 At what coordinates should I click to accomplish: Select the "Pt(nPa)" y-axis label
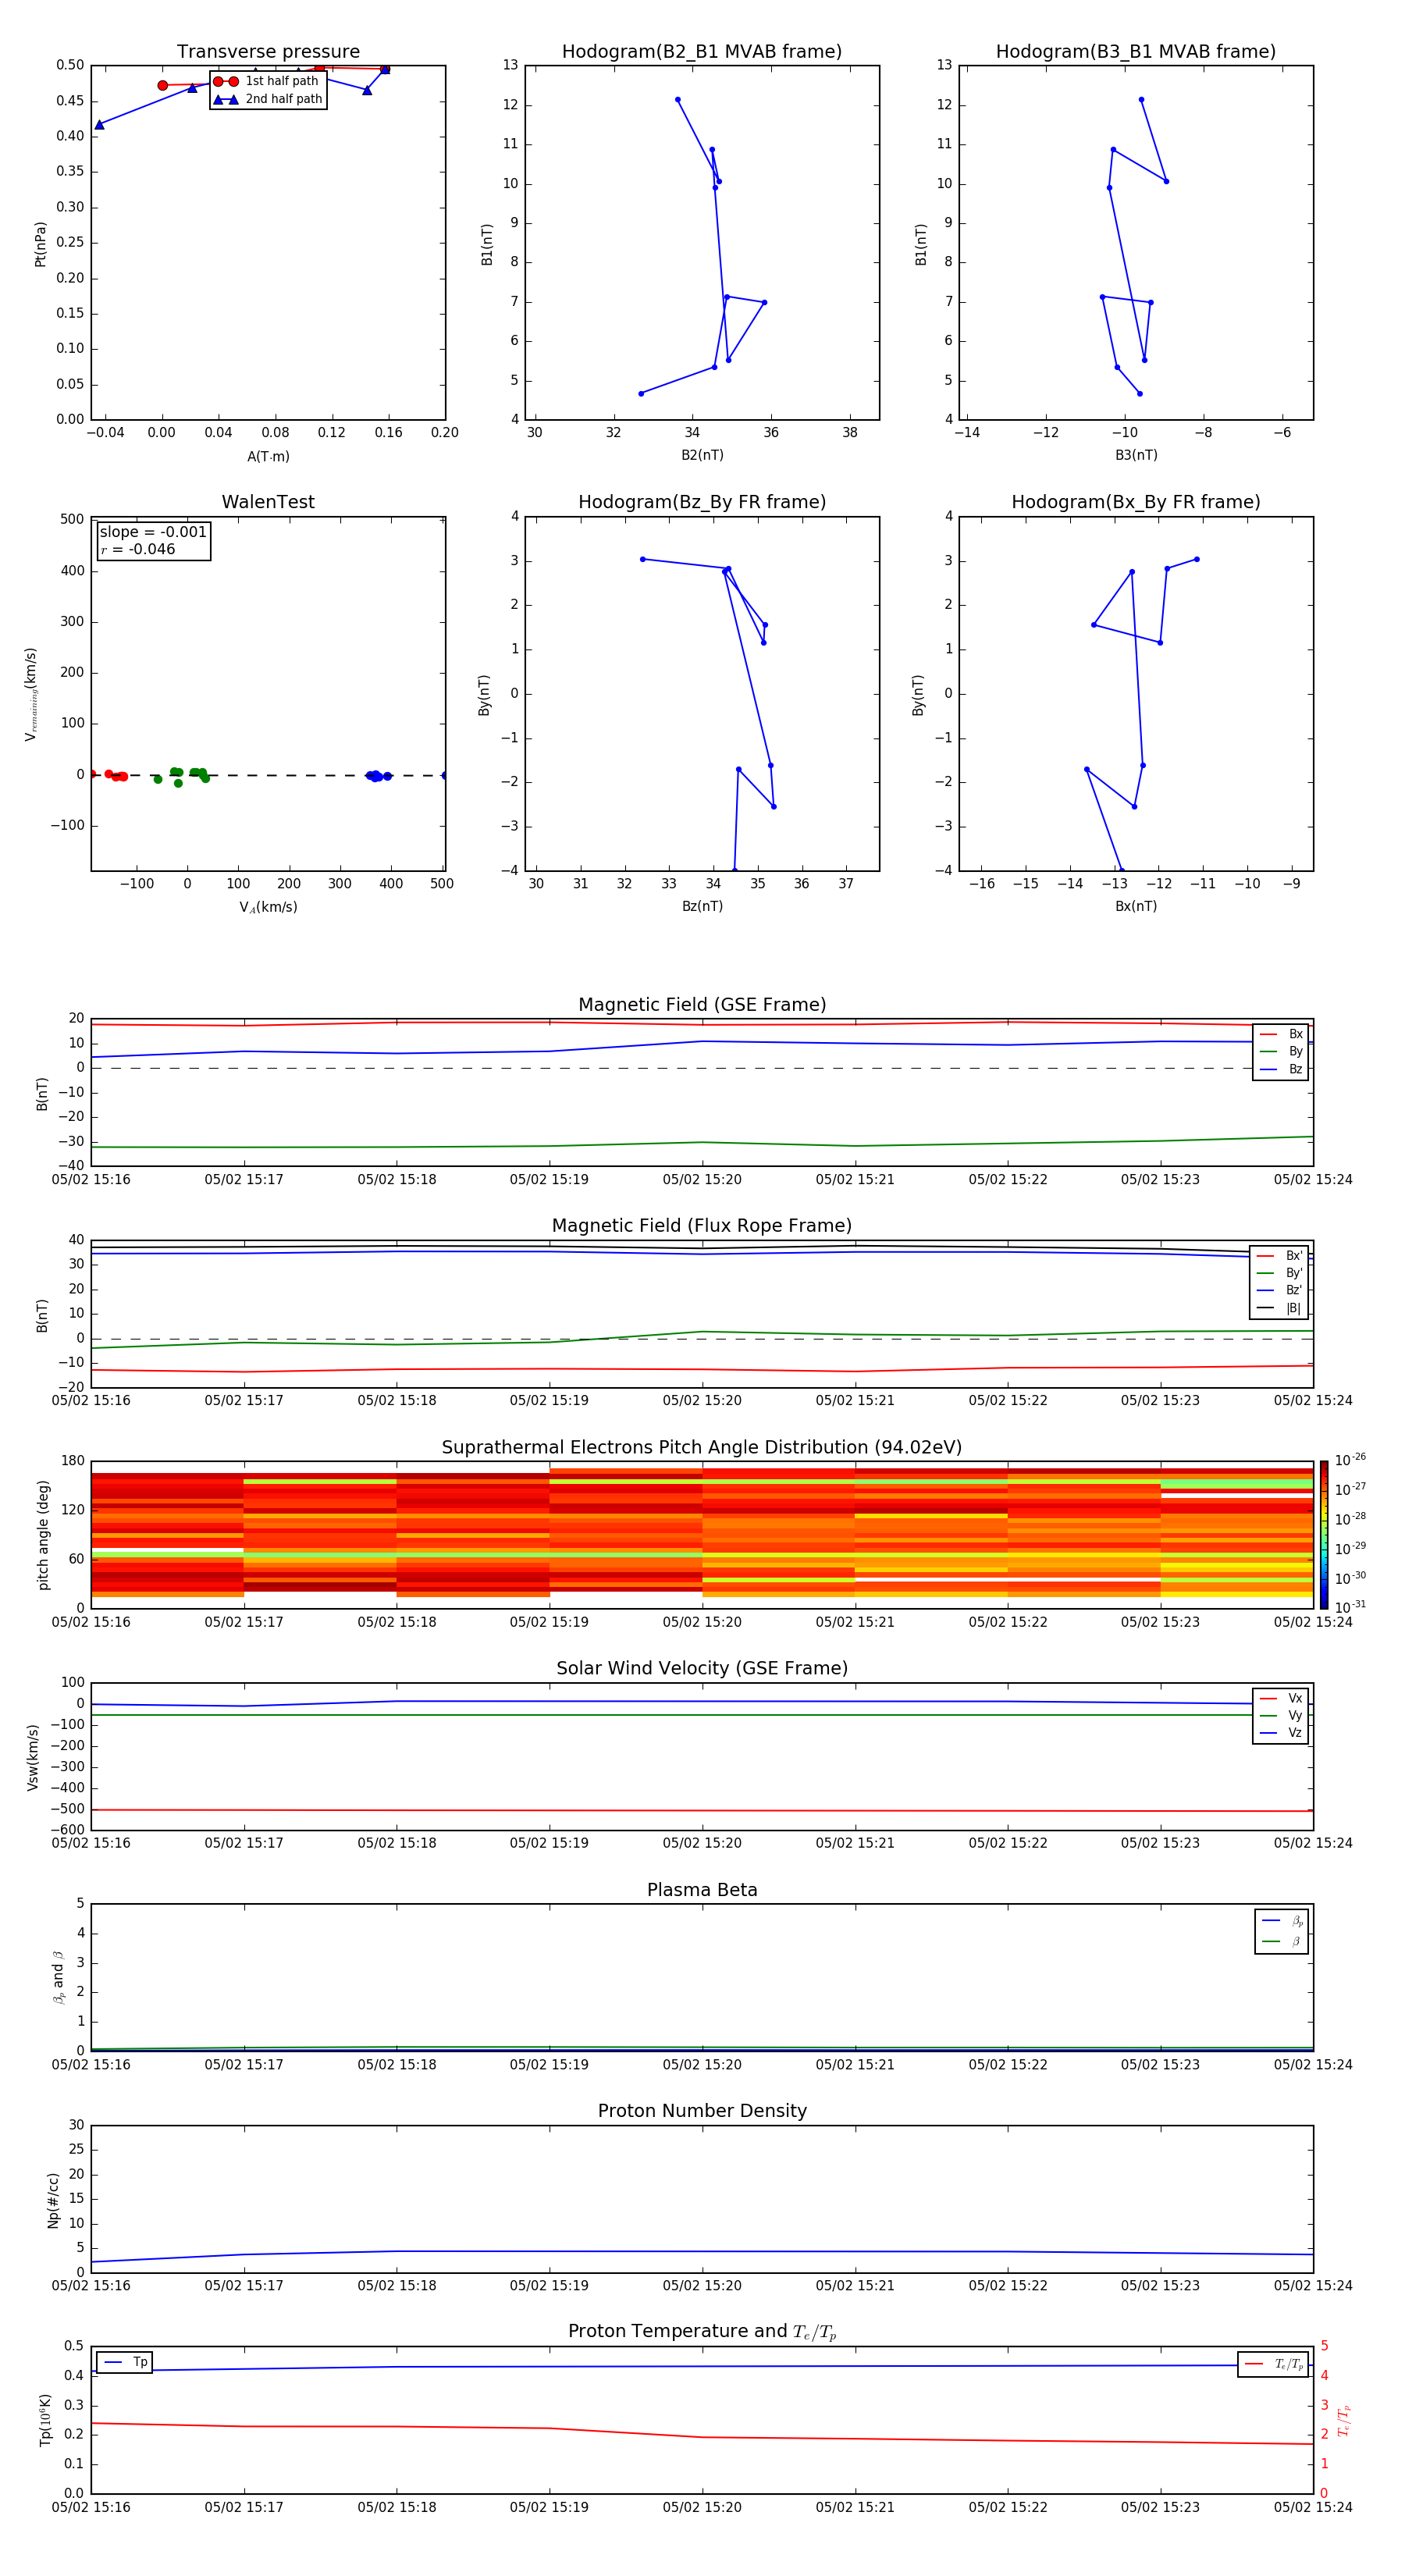point(41,243)
